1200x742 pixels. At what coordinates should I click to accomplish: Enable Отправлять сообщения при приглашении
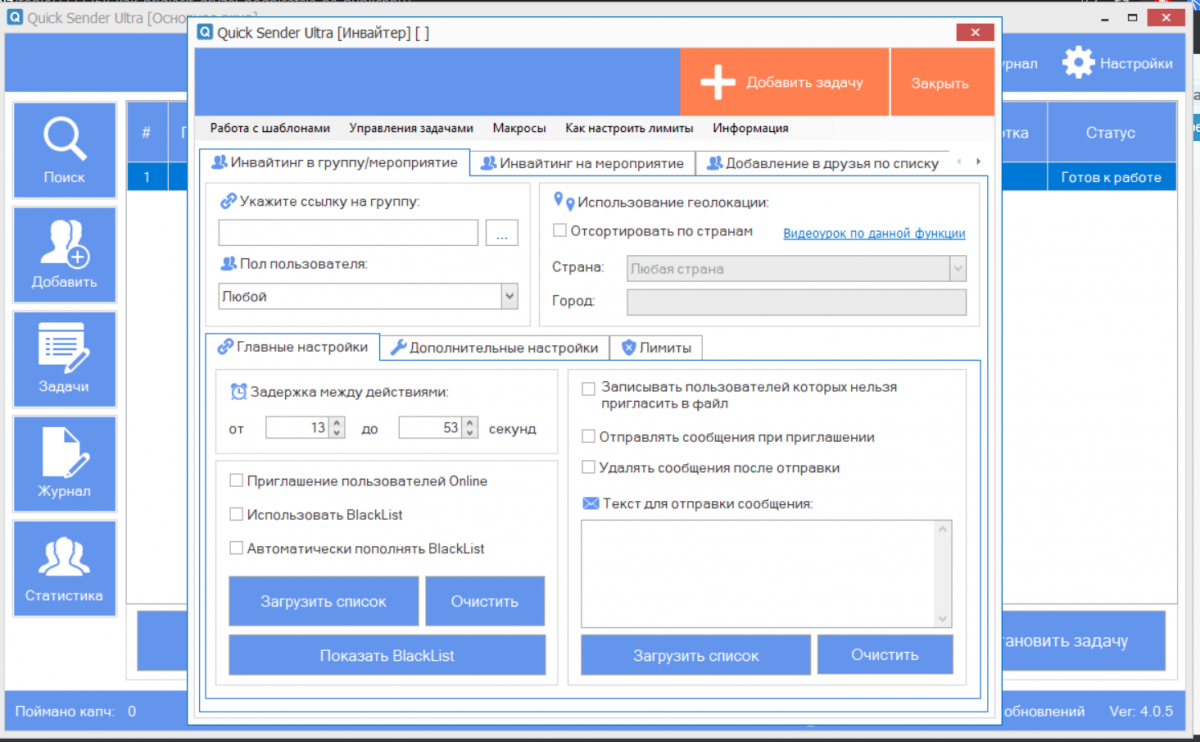(589, 437)
